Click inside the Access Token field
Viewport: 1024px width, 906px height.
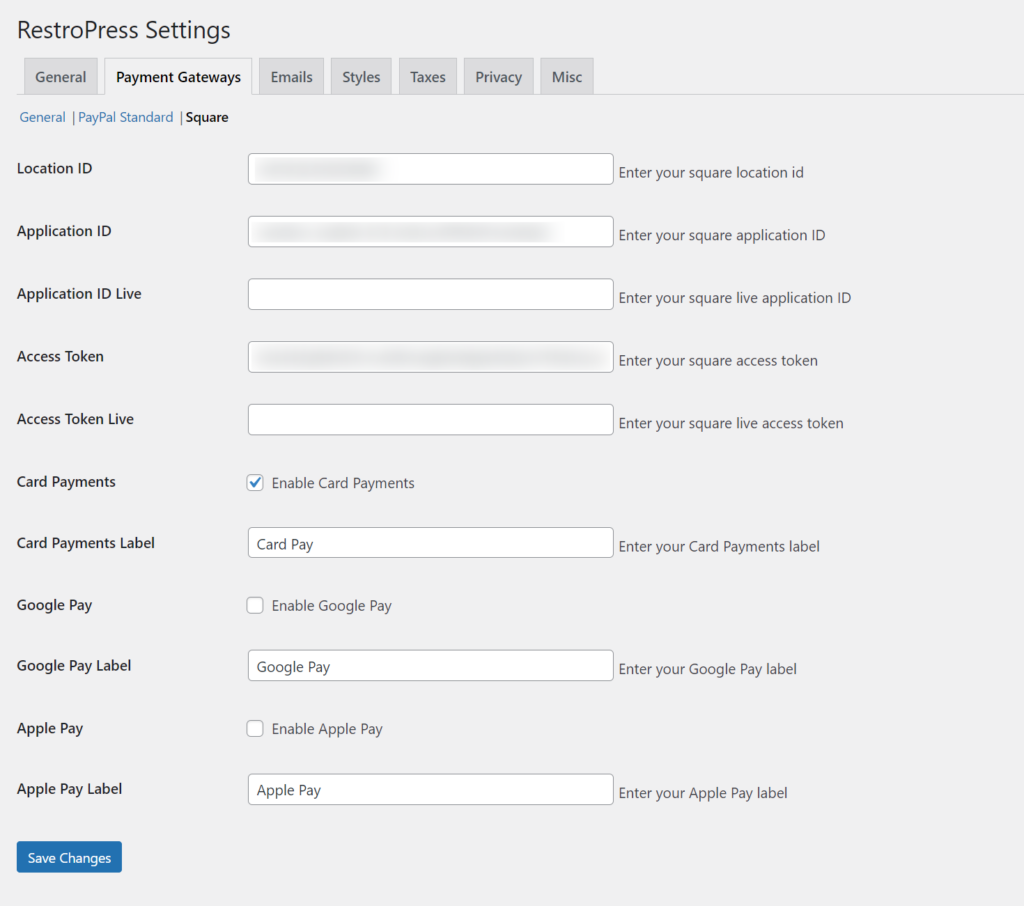pyautogui.click(x=430, y=357)
